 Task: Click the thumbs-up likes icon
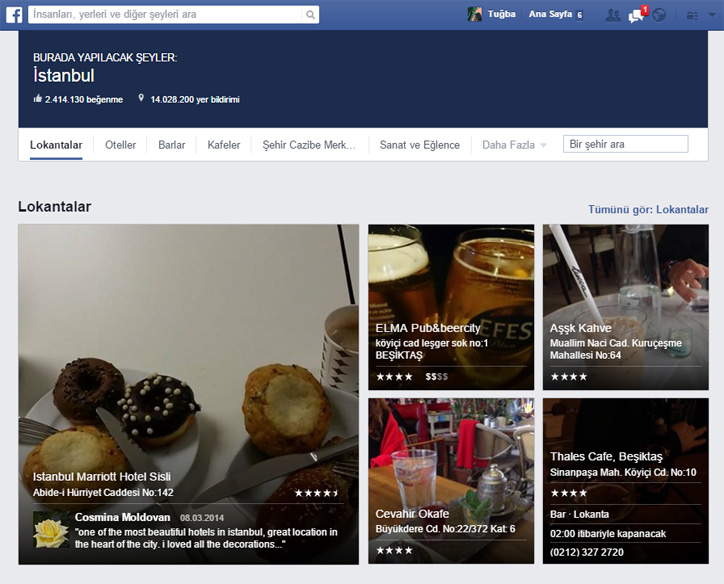[x=38, y=98]
